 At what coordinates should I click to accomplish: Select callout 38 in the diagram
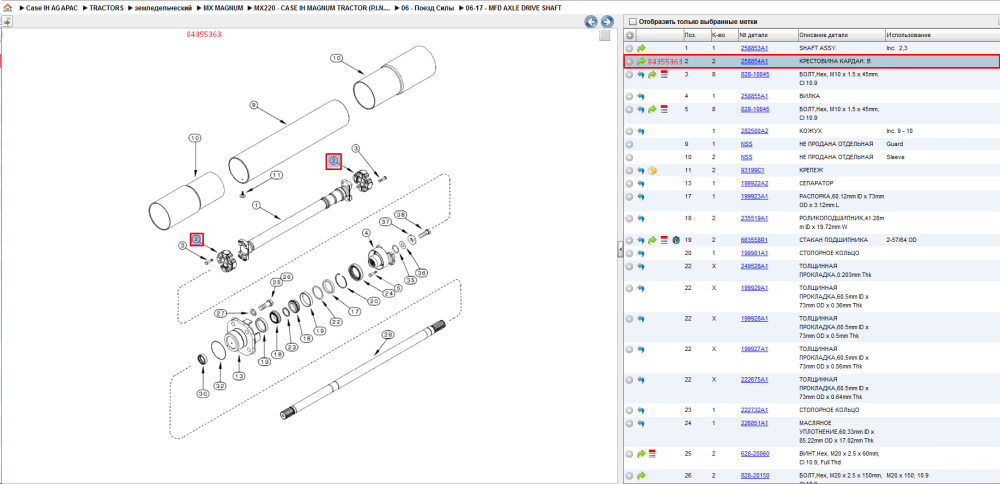pyautogui.click(x=400, y=214)
